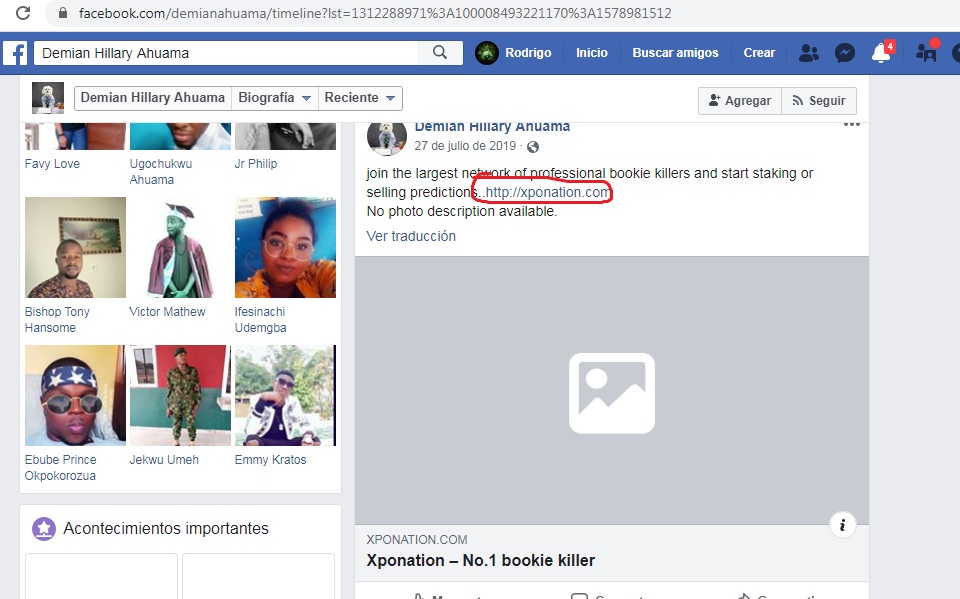Open Ugochukwu Ahuama friend name link
The image size is (960, 599).
pos(160,172)
